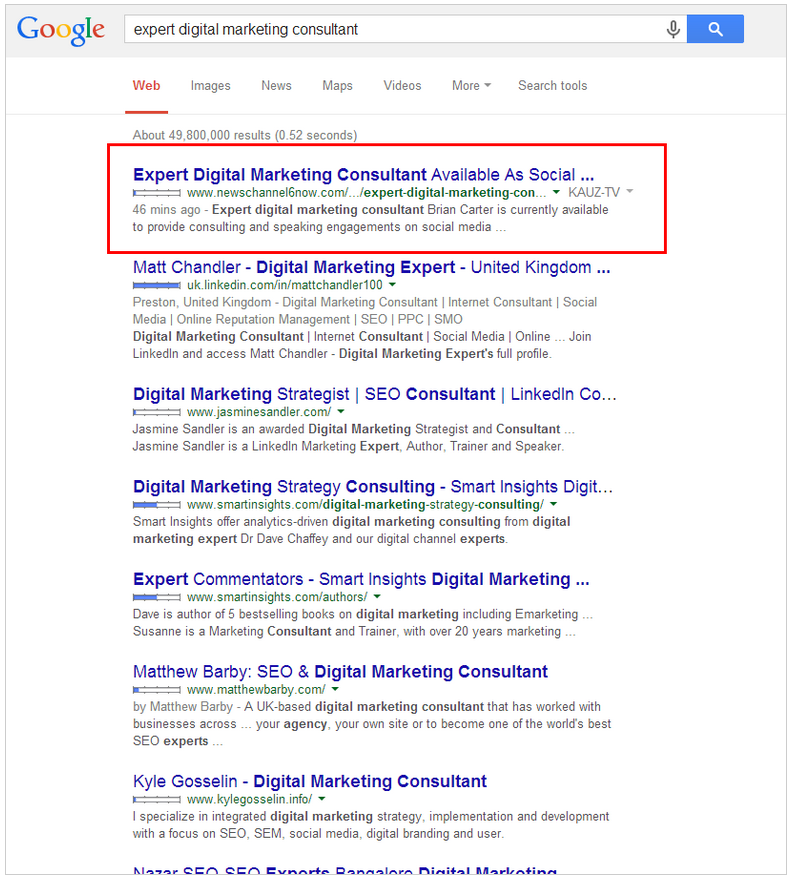This screenshot has height=876, width=789.
Task: Expand the arrow next to uk.linkedin.com/in/mattchandler100
Action: tap(392, 285)
